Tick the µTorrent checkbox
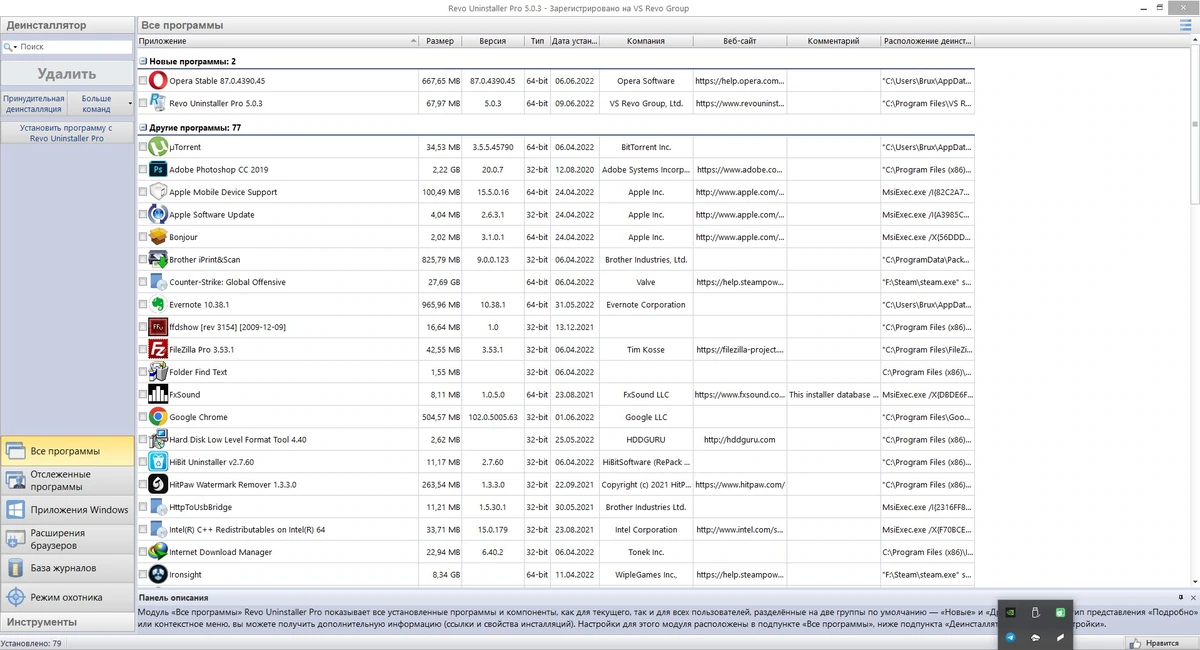The image size is (1200, 650). 143,147
